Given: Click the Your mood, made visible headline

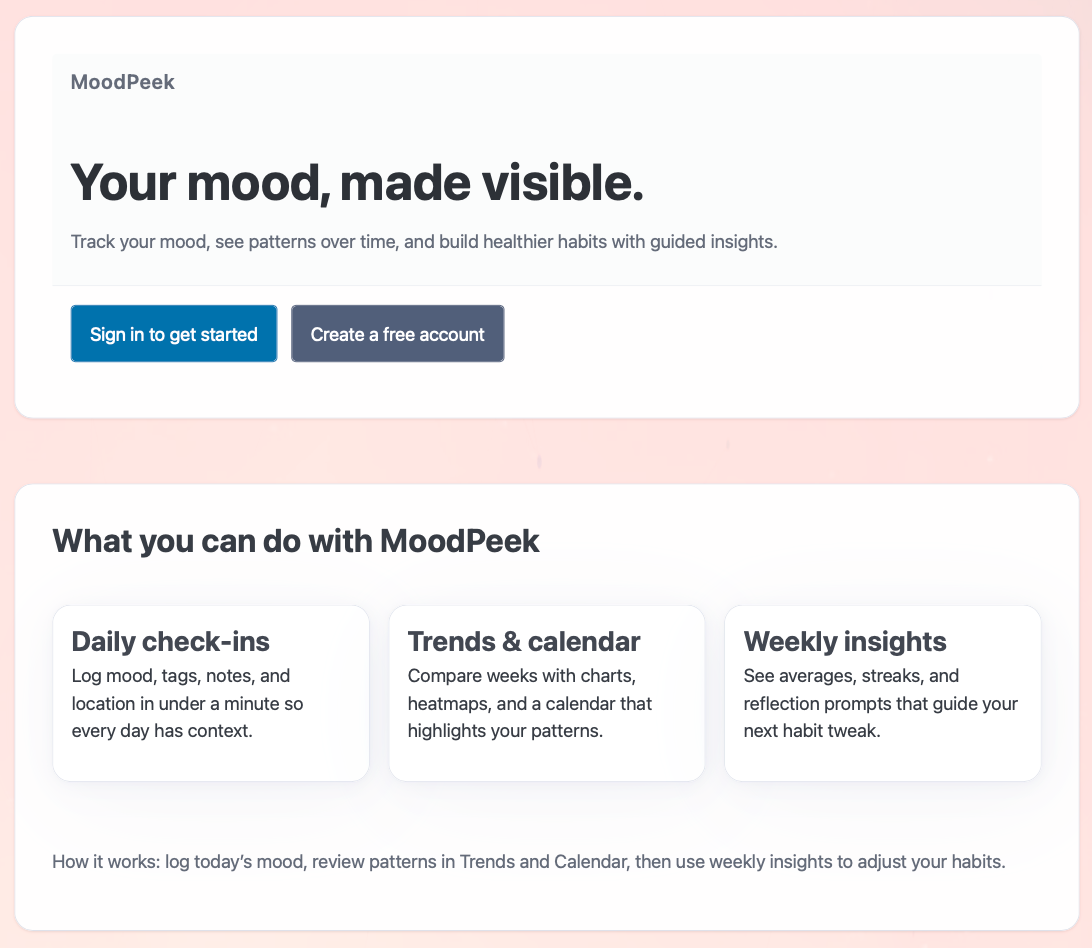Looking at the screenshot, I should 357,183.
